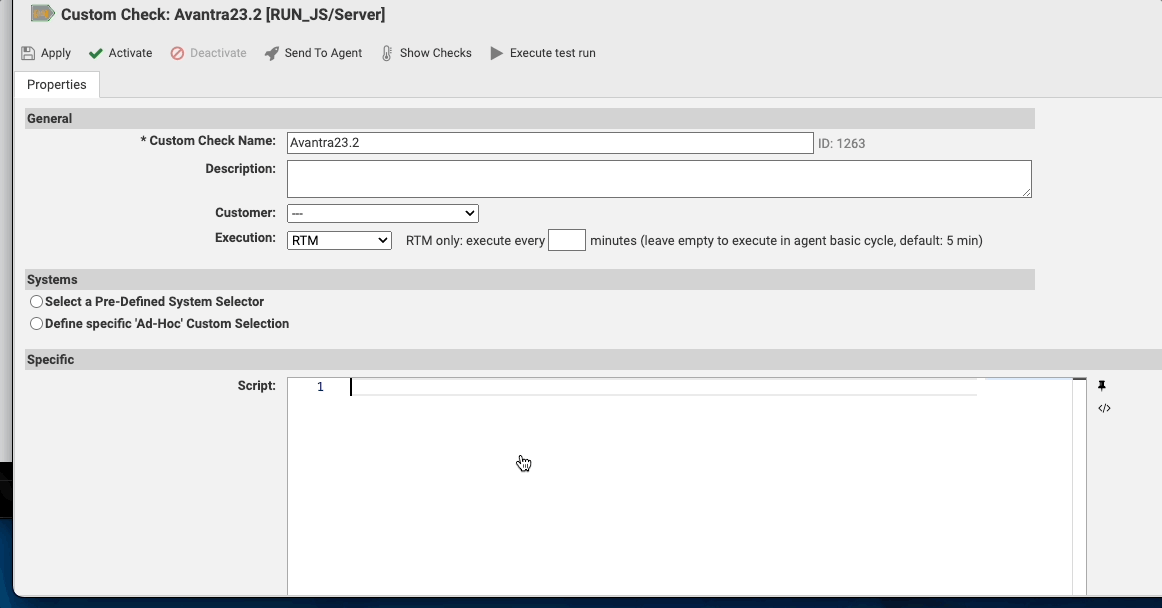Screen dimensions: 1162x608
Task: Choose the Ad-Hoc Custom Selection option
Action: pos(36,323)
